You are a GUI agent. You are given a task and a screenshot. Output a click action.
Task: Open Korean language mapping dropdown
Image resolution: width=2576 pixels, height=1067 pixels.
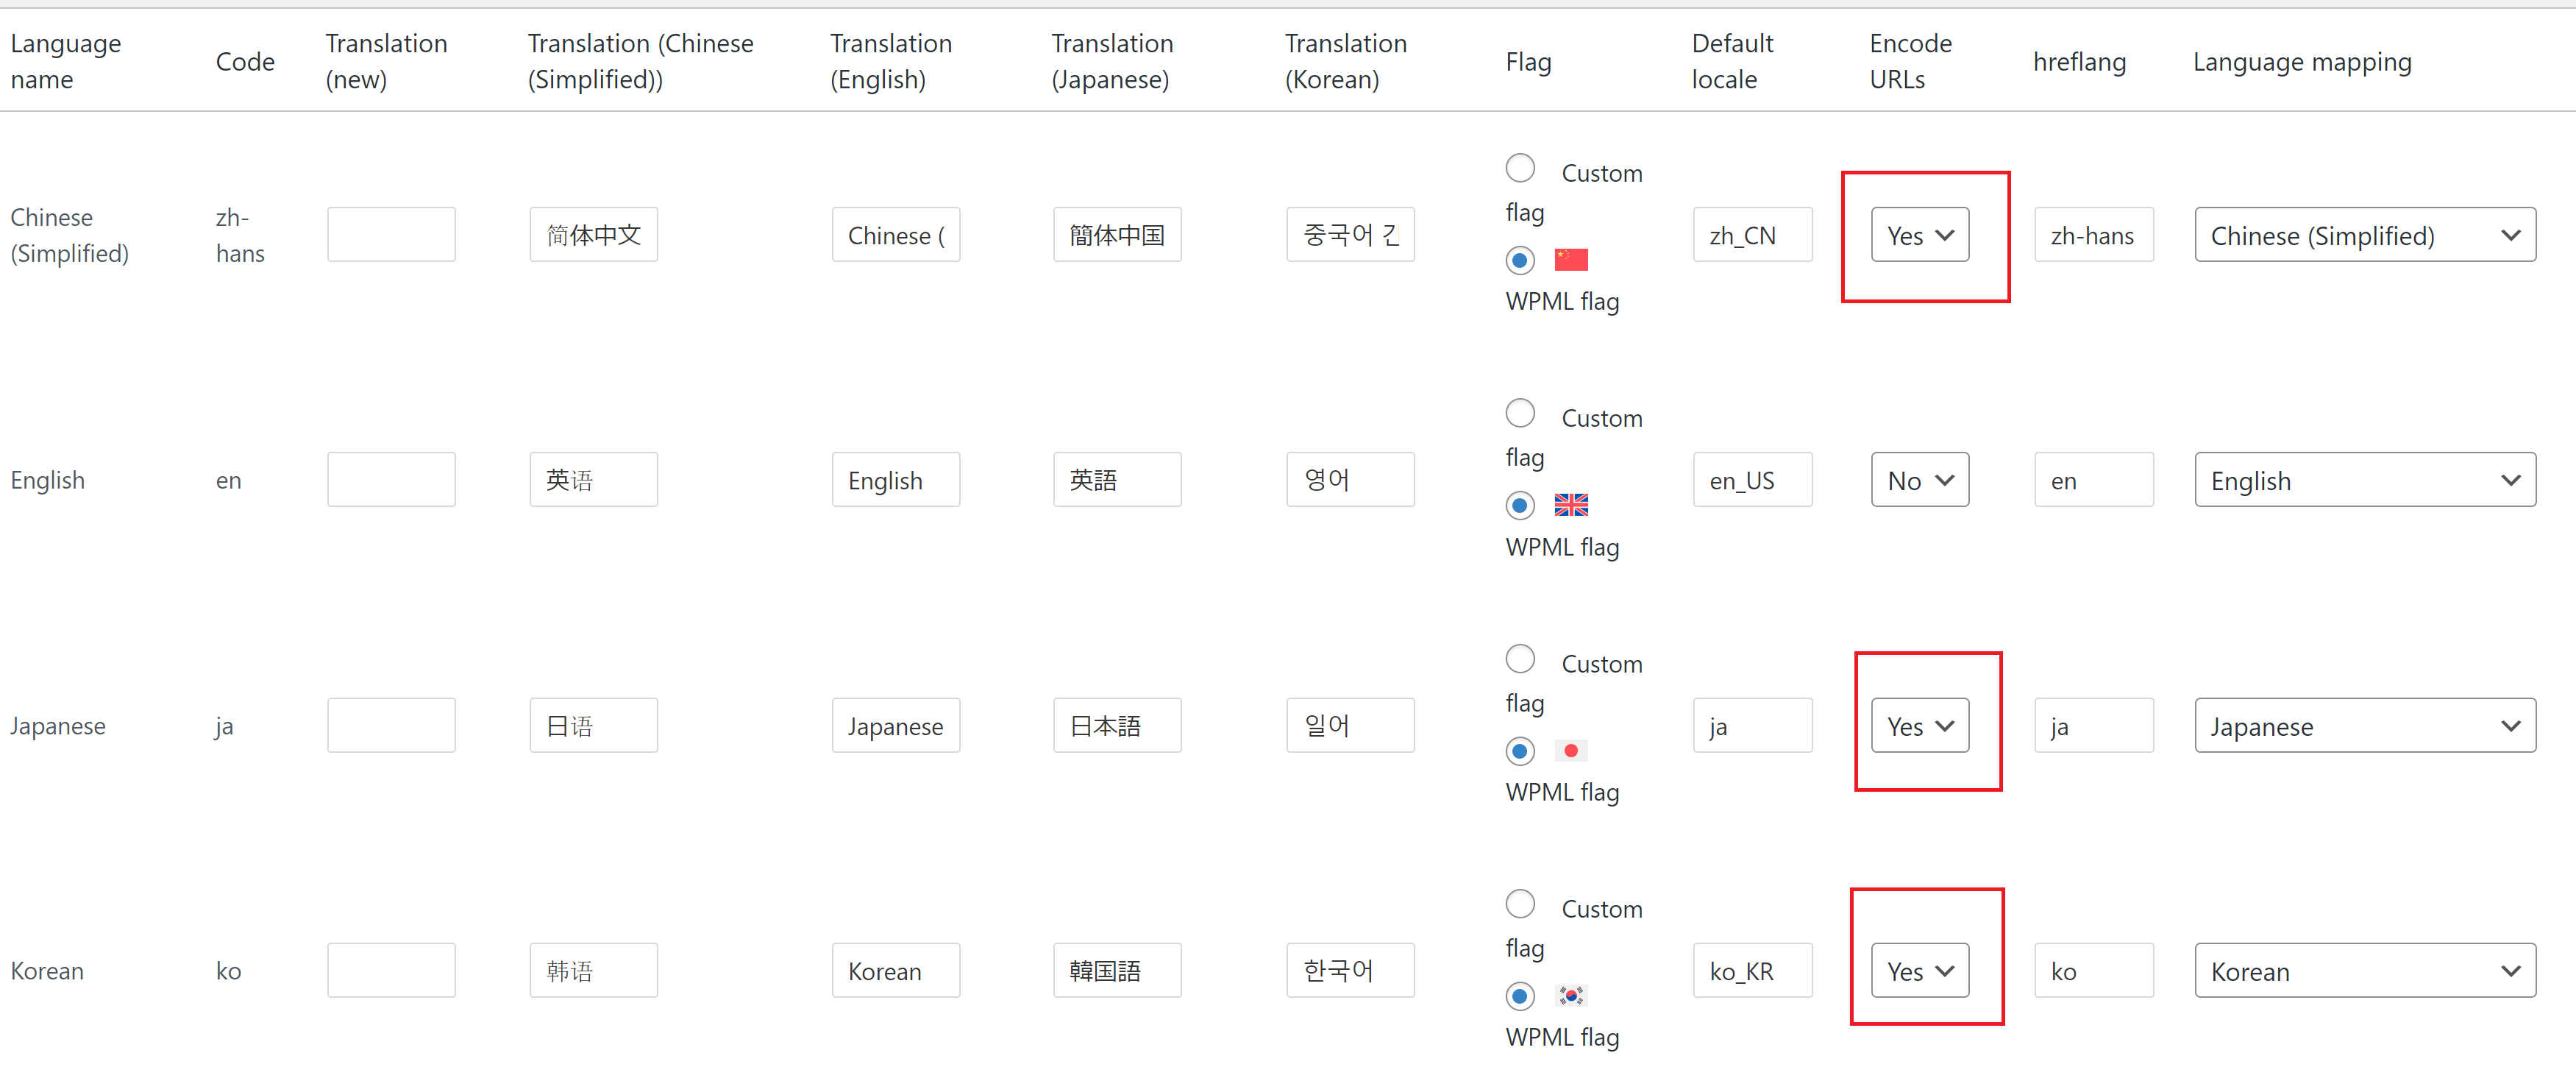tap(2364, 971)
